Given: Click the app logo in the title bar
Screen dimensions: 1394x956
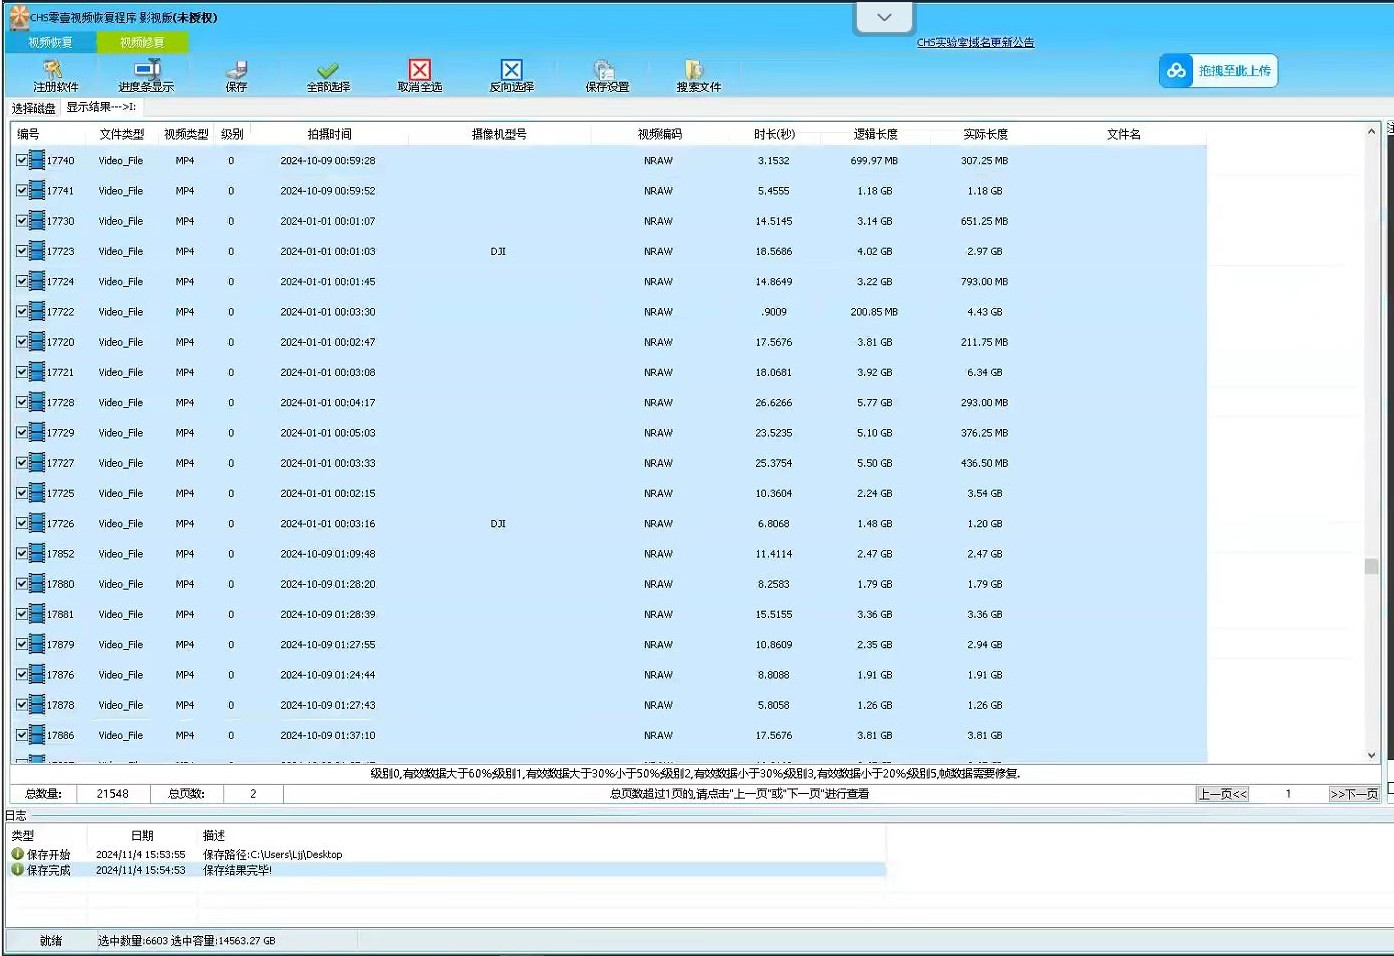Looking at the screenshot, I should [x=18, y=17].
